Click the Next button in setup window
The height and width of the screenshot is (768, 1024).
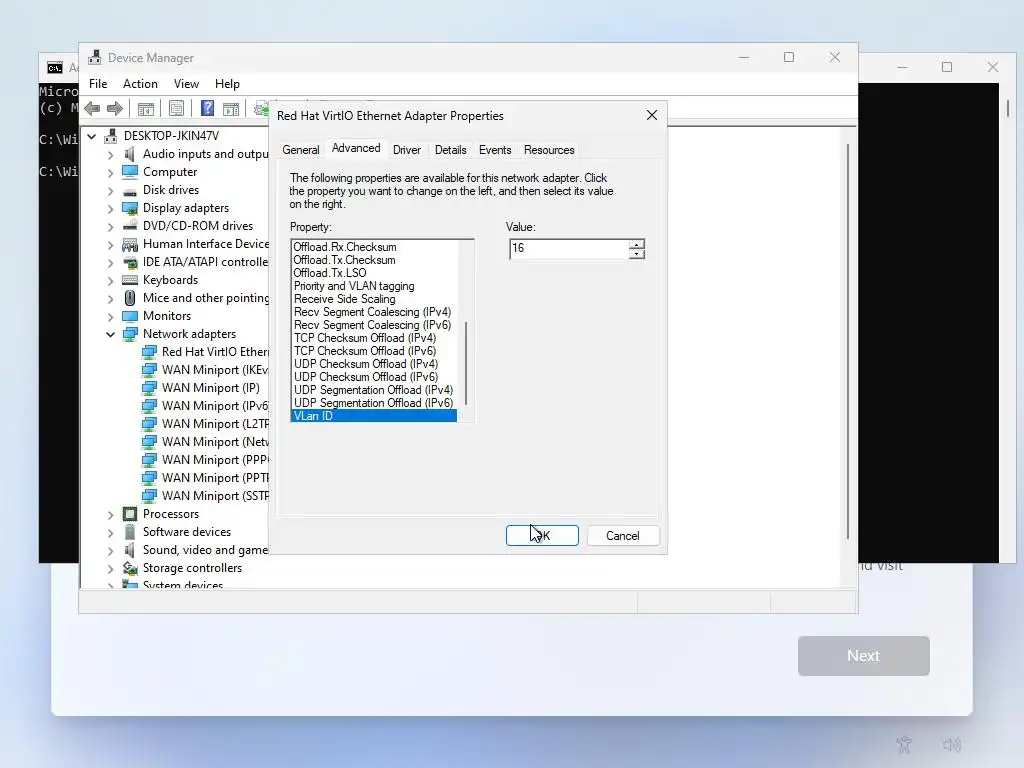[863, 656]
